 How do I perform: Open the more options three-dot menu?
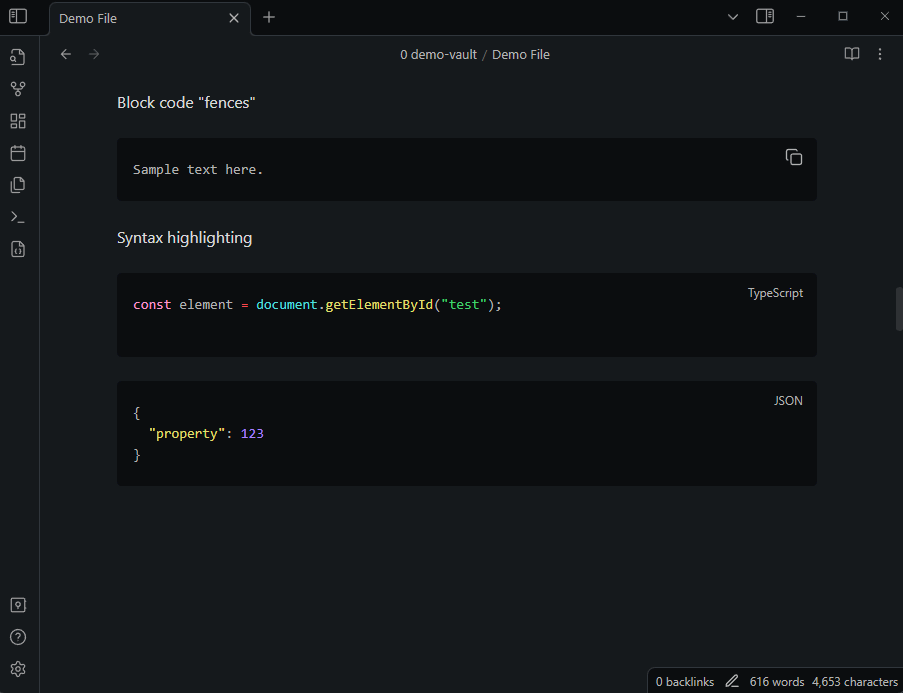tap(880, 54)
